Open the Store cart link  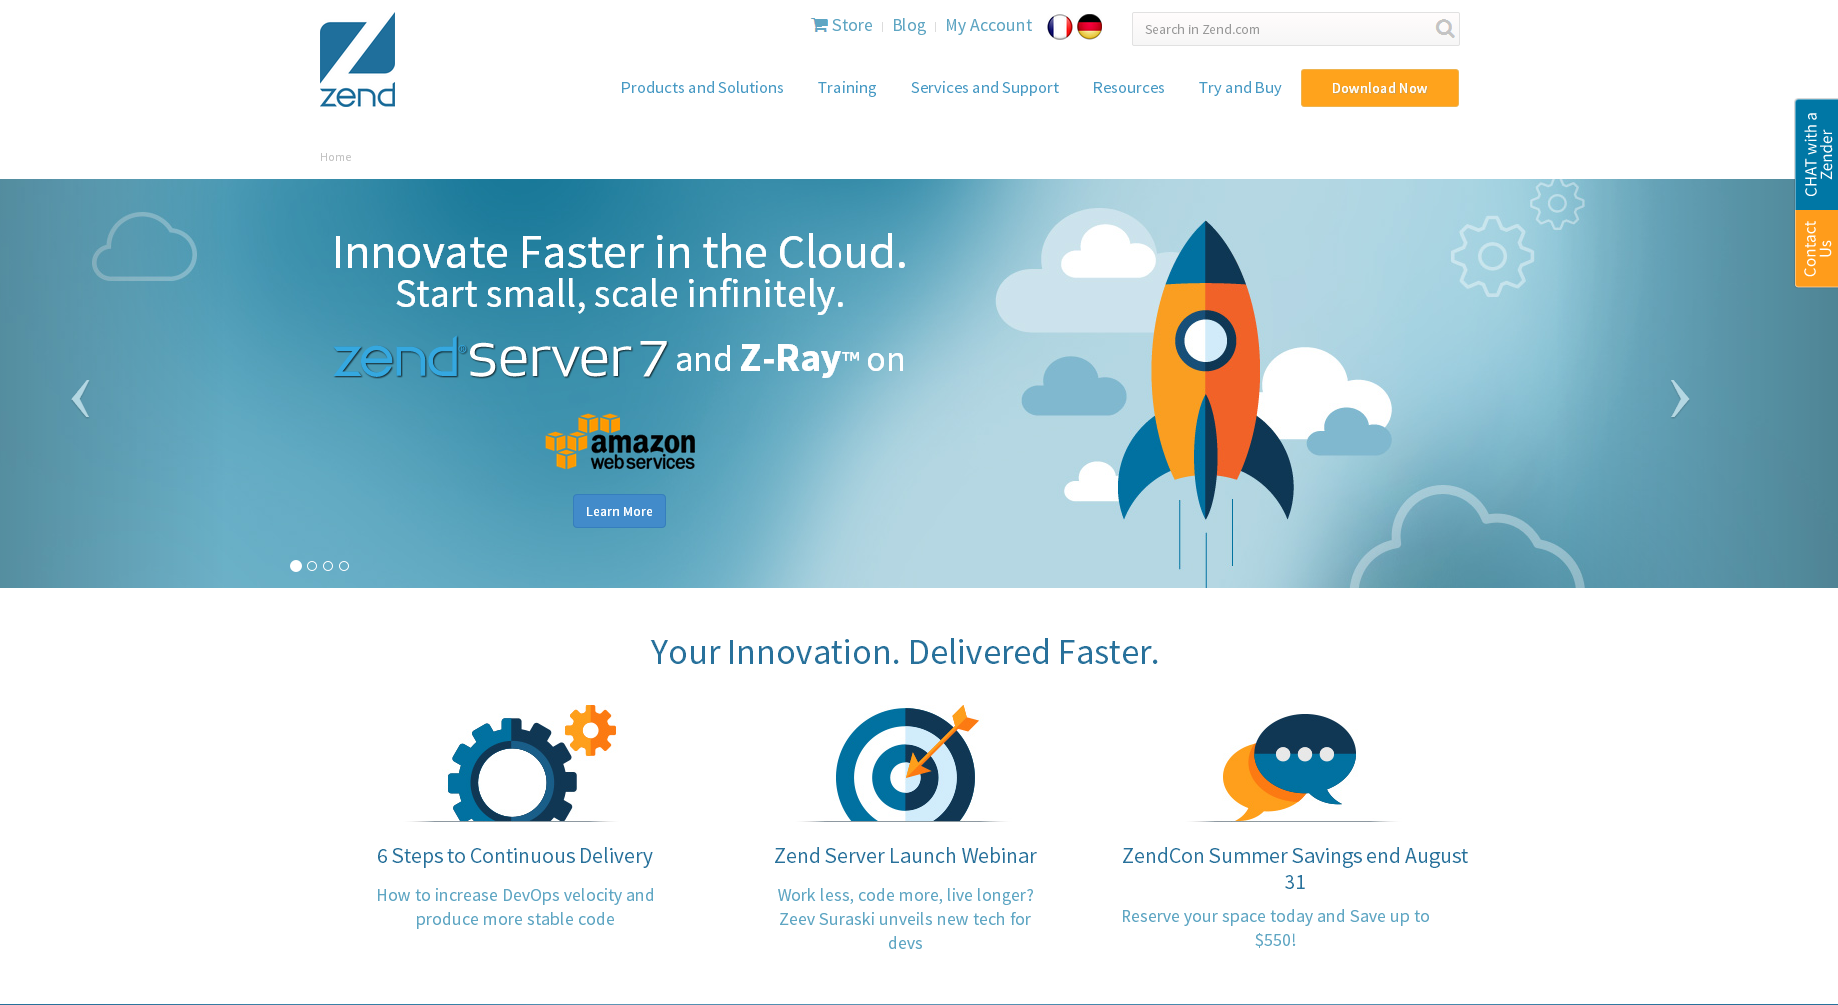[x=842, y=25]
